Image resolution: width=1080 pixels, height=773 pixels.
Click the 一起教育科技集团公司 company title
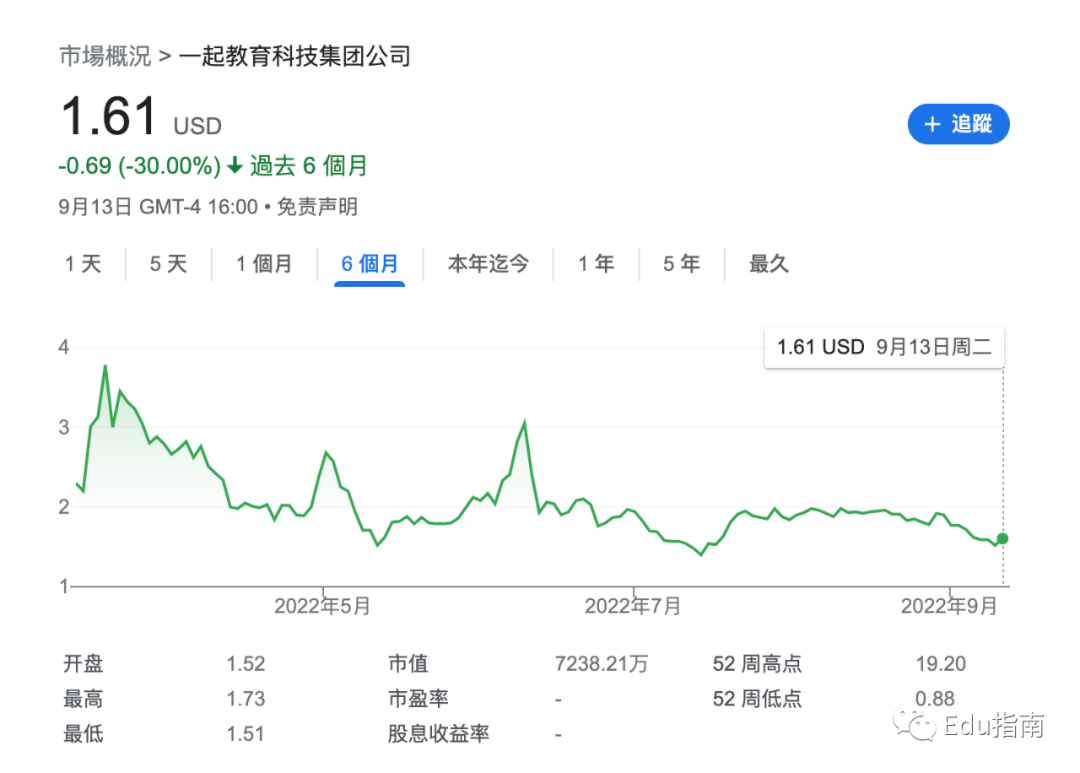pyautogui.click(x=295, y=56)
